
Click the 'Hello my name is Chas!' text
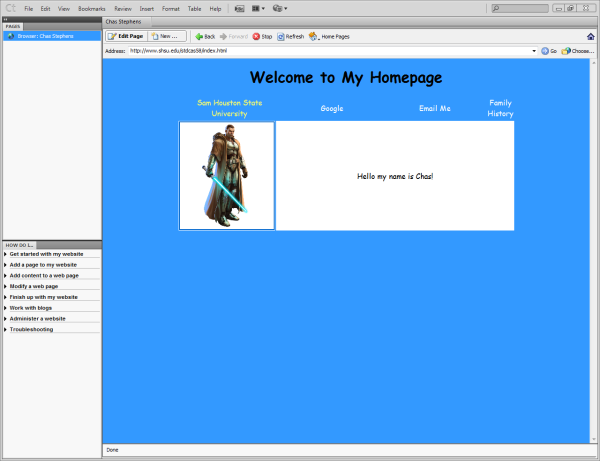(395, 176)
